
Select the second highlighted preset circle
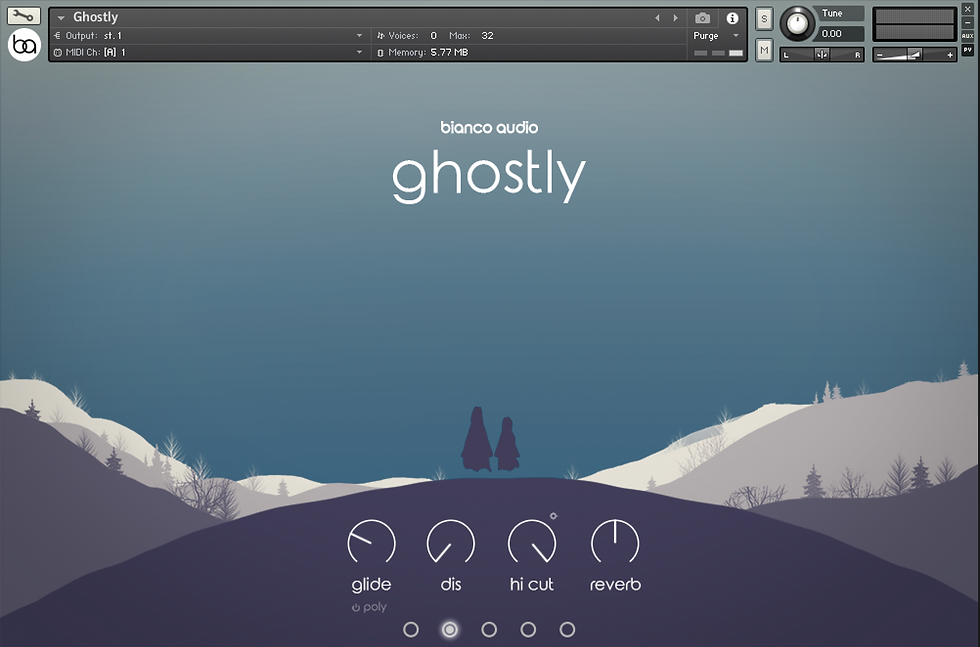[x=449, y=629]
